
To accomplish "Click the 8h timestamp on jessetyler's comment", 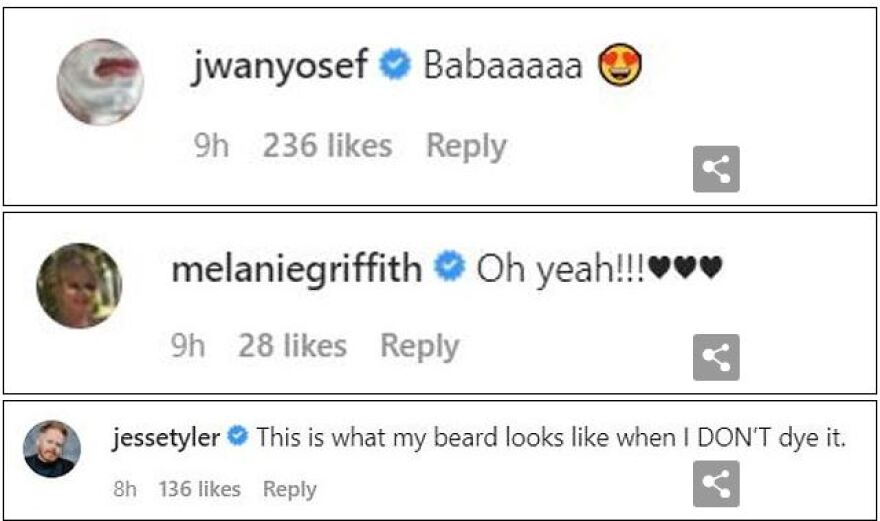I will click(125, 489).
